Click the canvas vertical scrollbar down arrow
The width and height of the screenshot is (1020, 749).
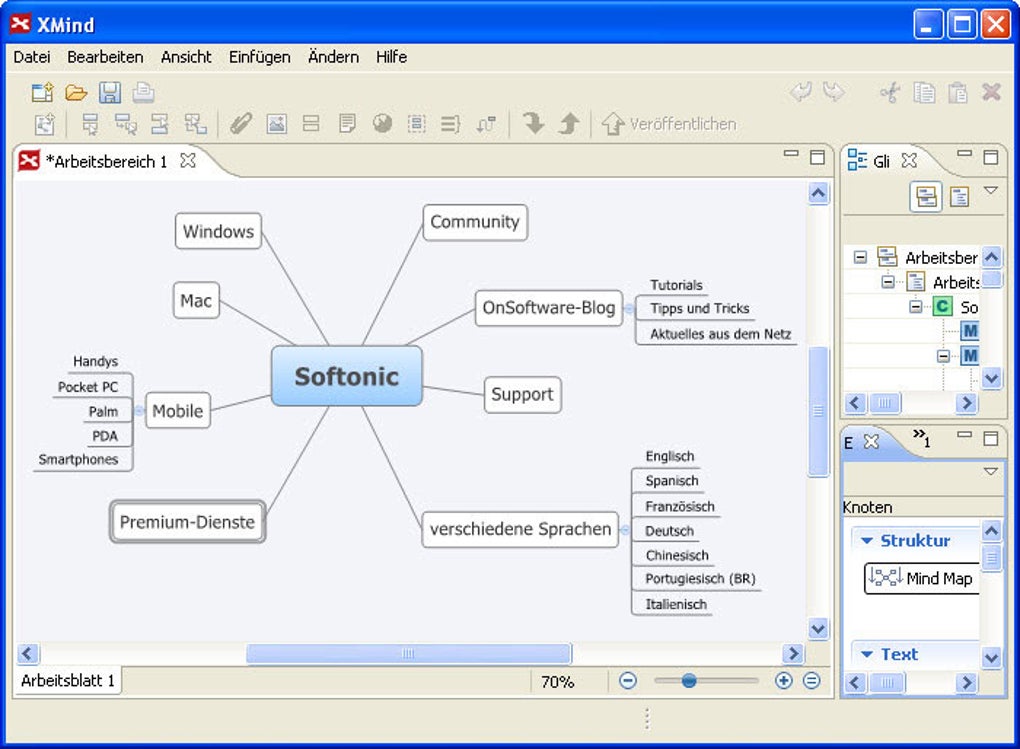[x=818, y=628]
